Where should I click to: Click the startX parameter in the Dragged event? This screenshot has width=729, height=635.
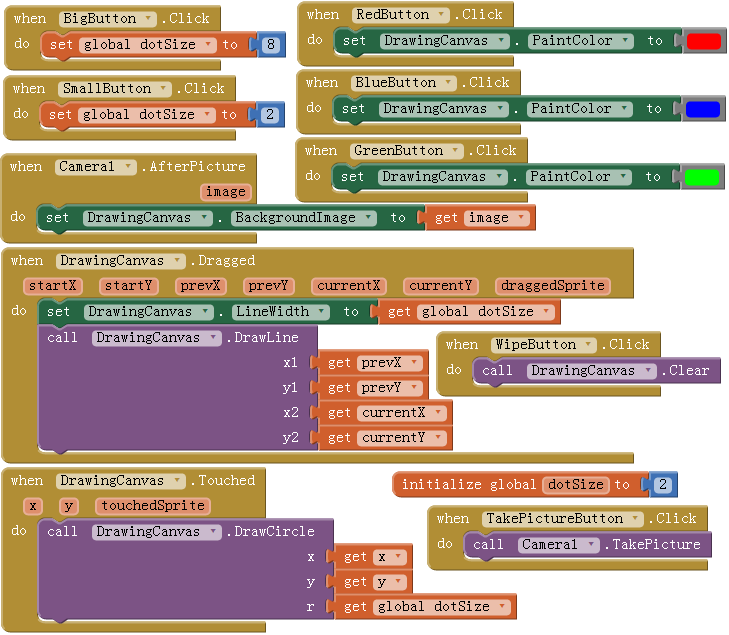[53, 286]
